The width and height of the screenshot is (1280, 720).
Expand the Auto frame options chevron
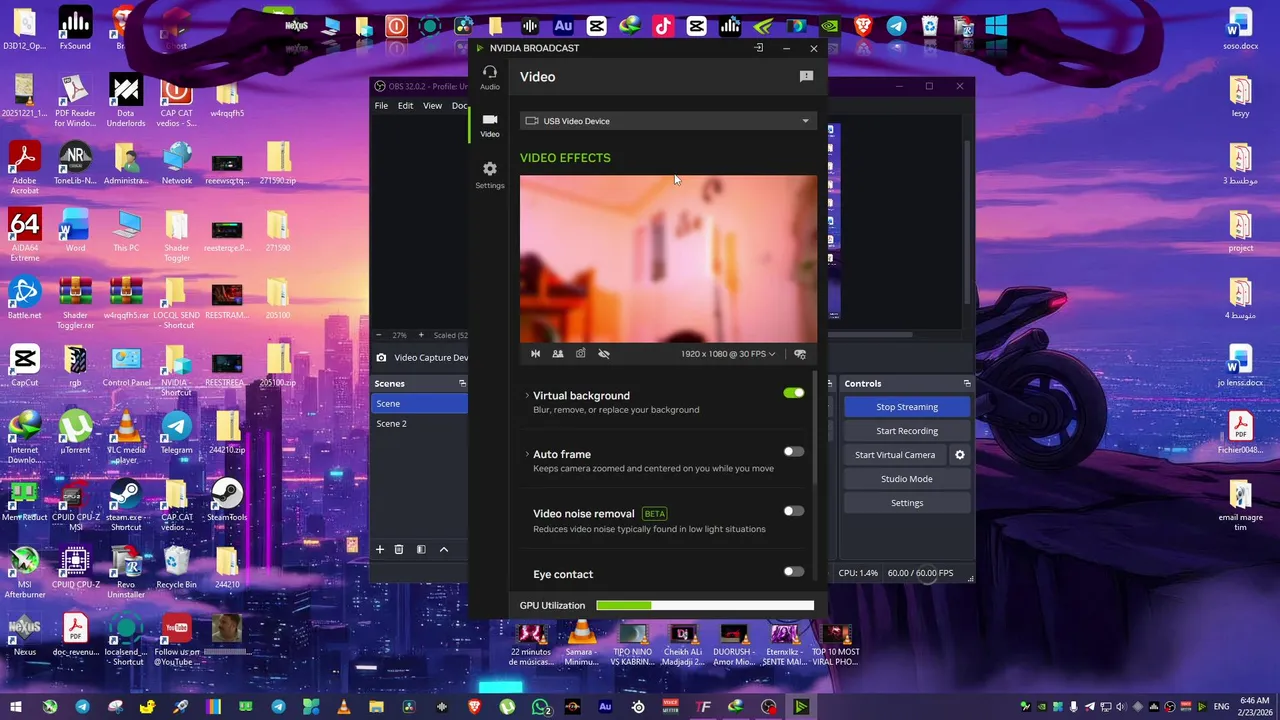pos(527,454)
